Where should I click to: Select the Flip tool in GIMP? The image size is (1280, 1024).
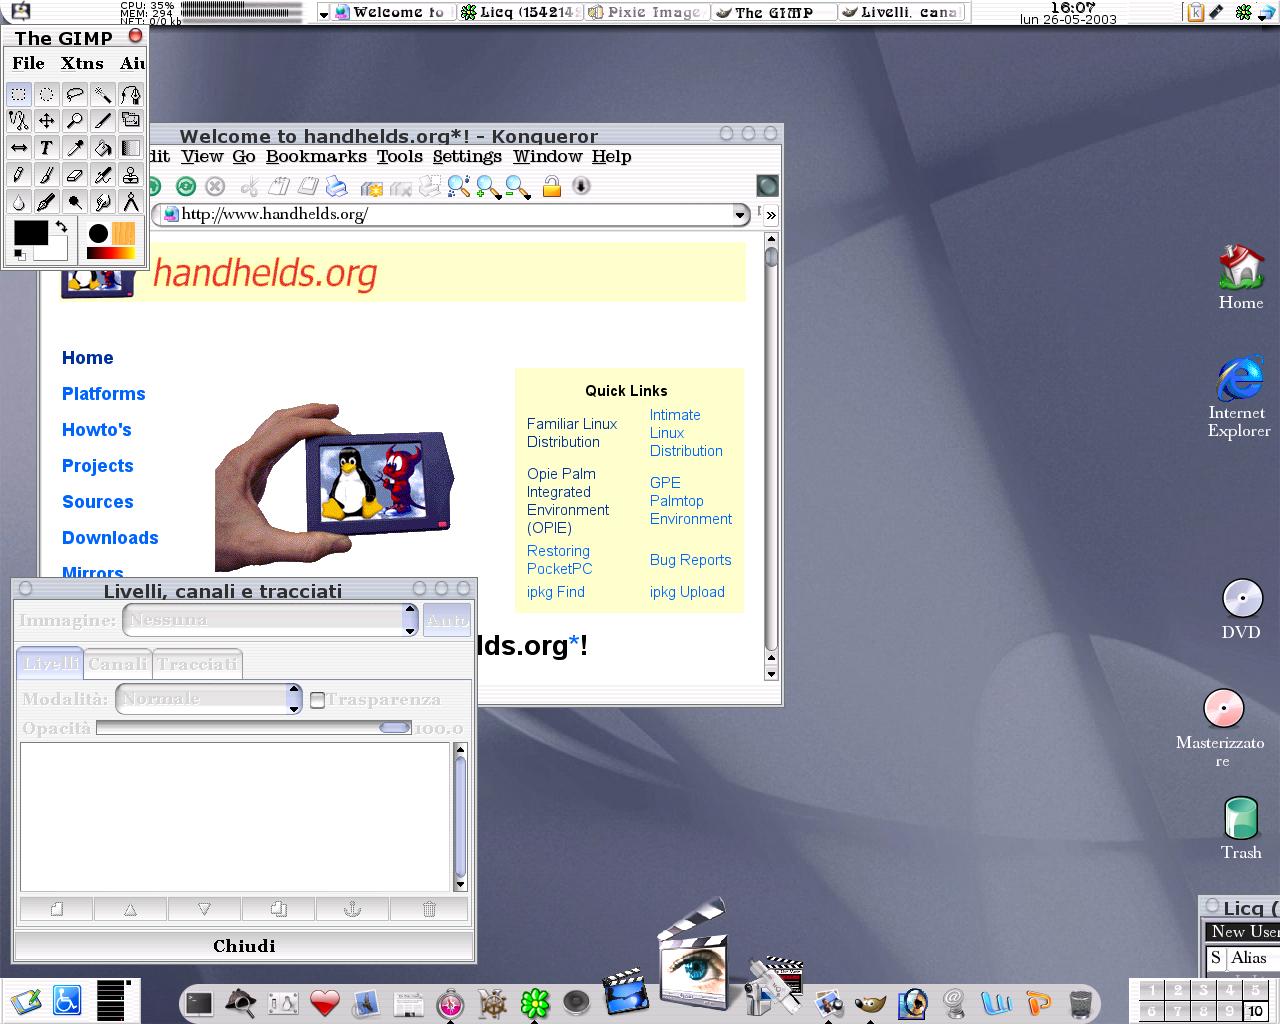tap(19, 148)
